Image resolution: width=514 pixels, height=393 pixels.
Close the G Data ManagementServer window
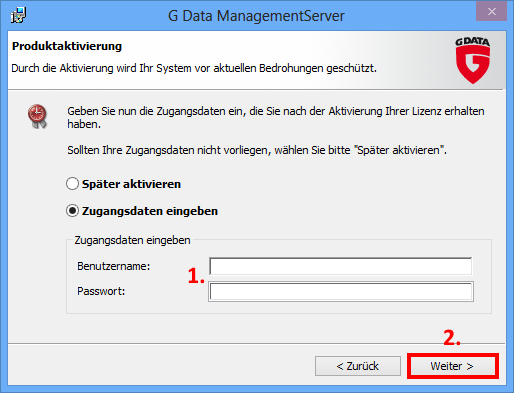[492, 12]
